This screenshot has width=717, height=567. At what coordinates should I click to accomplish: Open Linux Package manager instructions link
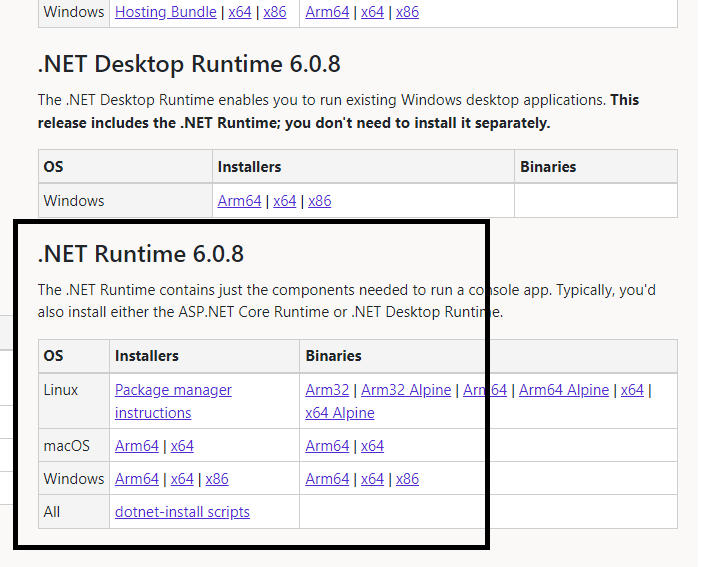point(173,401)
